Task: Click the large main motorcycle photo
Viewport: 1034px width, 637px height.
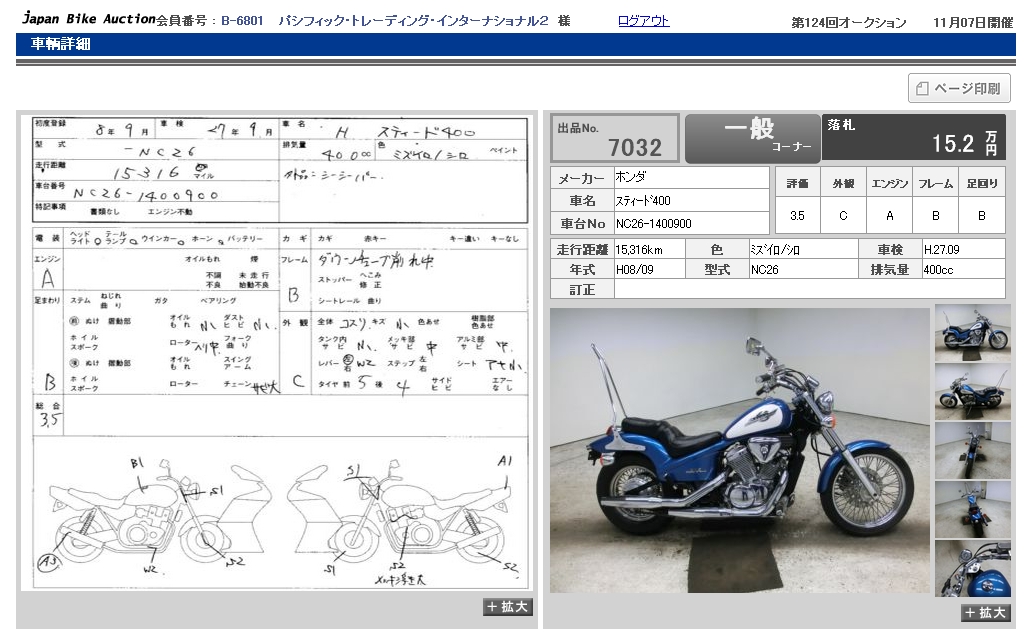Action: coord(739,450)
